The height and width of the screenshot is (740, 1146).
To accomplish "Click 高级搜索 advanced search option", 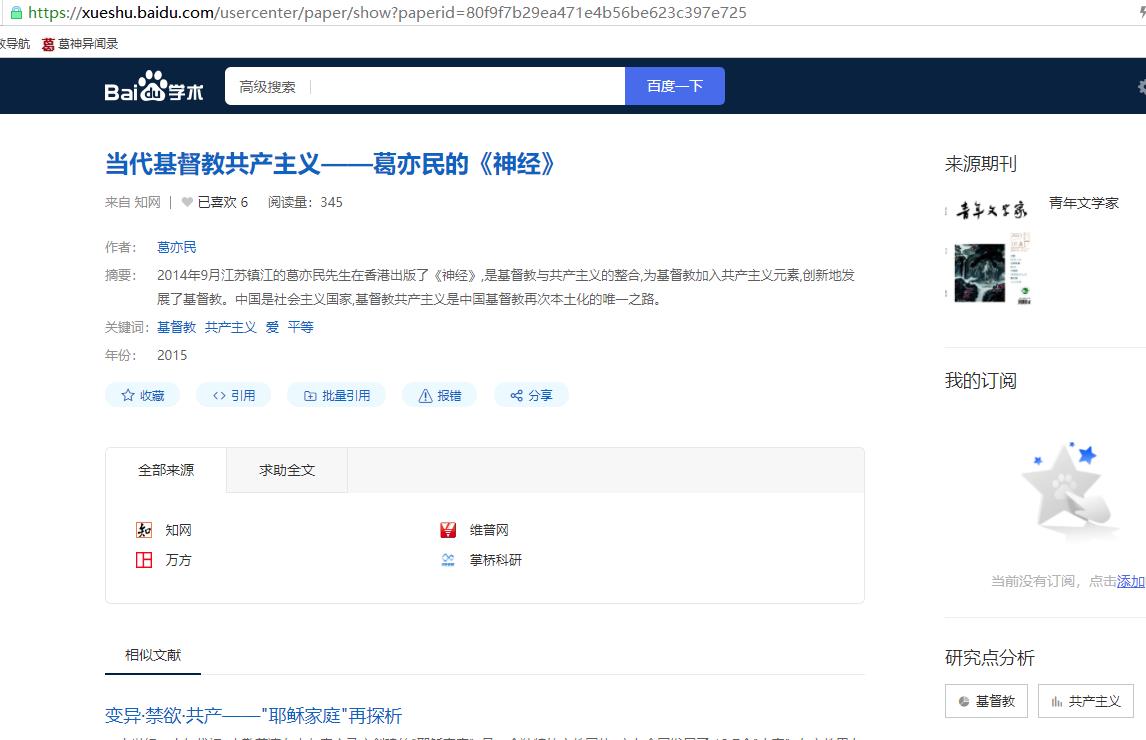I will [x=267, y=87].
